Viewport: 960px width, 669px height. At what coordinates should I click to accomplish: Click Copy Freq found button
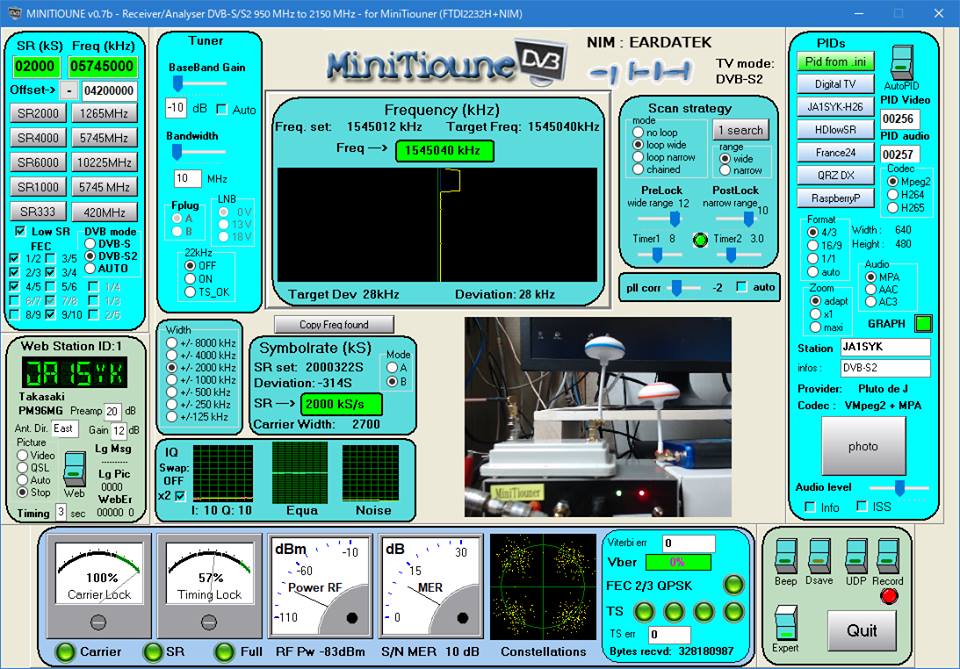334,324
